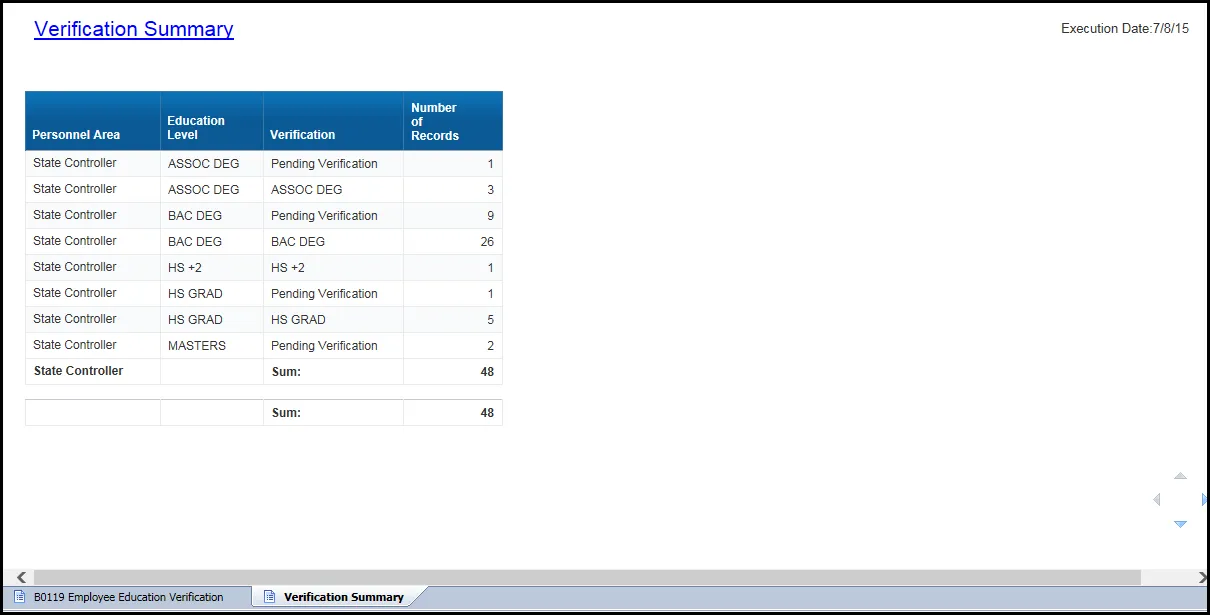
Task: Click the down navigation arrow
Action: pos(1180,524)
